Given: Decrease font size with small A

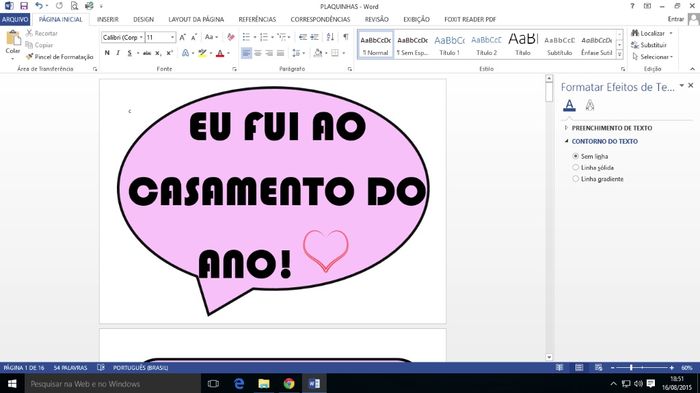Looking at the screenshot, I should [194, 37].
